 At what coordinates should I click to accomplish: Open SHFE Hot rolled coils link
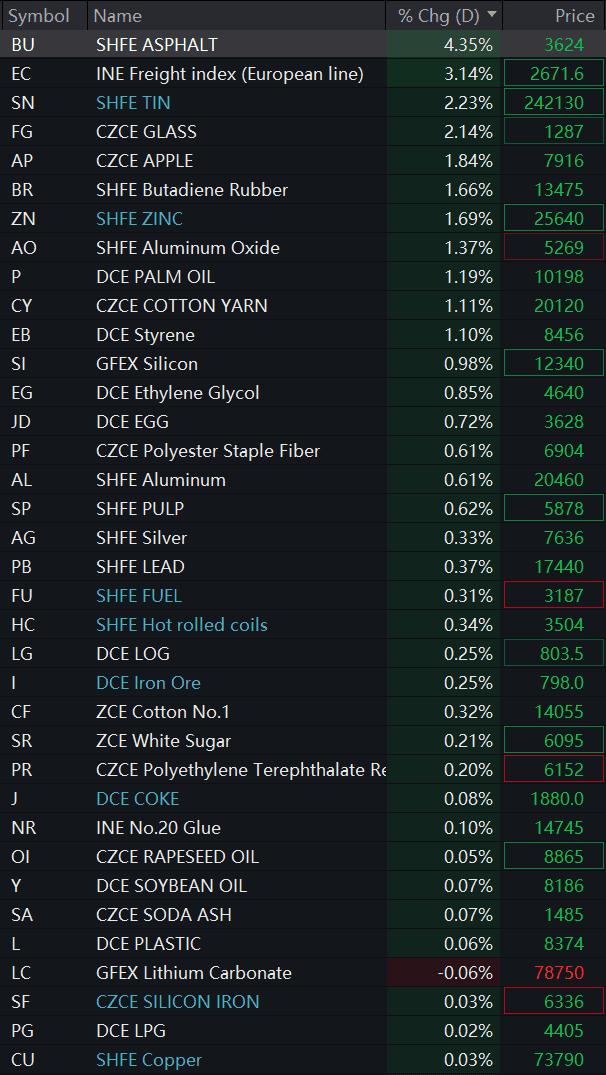click(182, 625)
